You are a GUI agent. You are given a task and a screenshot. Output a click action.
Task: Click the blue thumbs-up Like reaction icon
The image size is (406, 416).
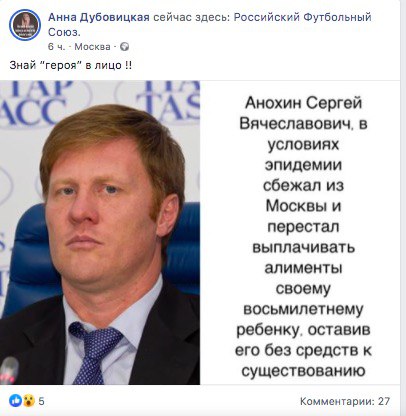tap(16, 400)
